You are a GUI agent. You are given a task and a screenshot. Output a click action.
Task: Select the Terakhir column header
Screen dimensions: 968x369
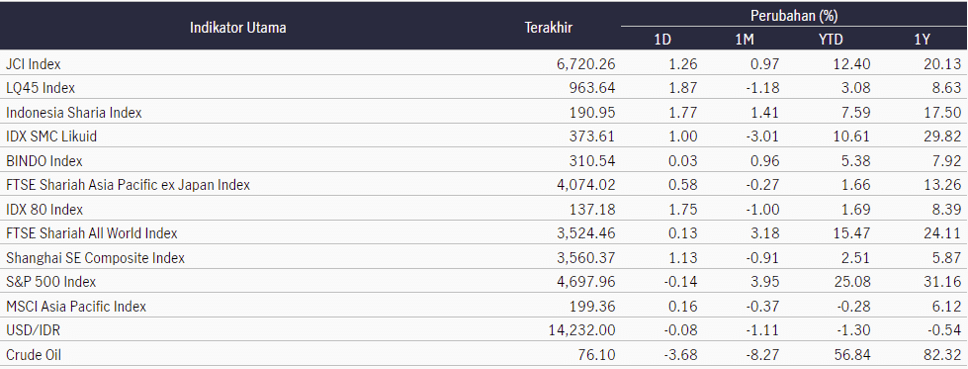[x=548, y=28]
